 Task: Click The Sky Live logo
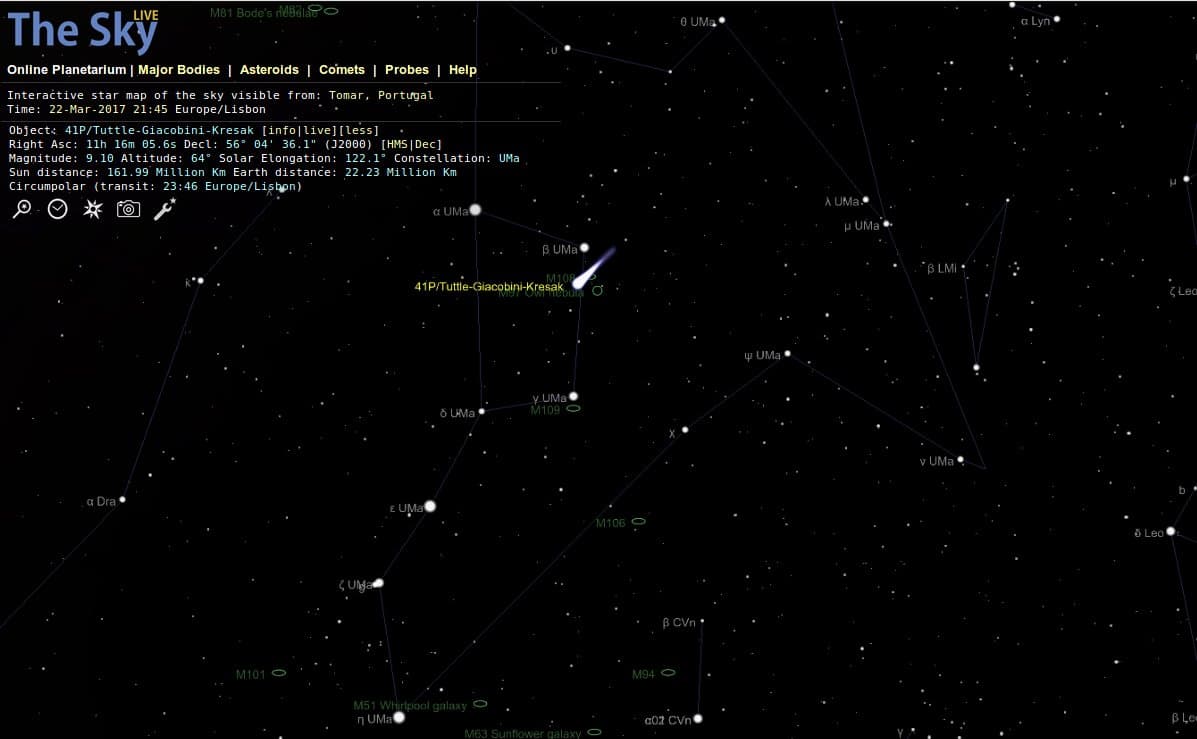coord(82,31)
